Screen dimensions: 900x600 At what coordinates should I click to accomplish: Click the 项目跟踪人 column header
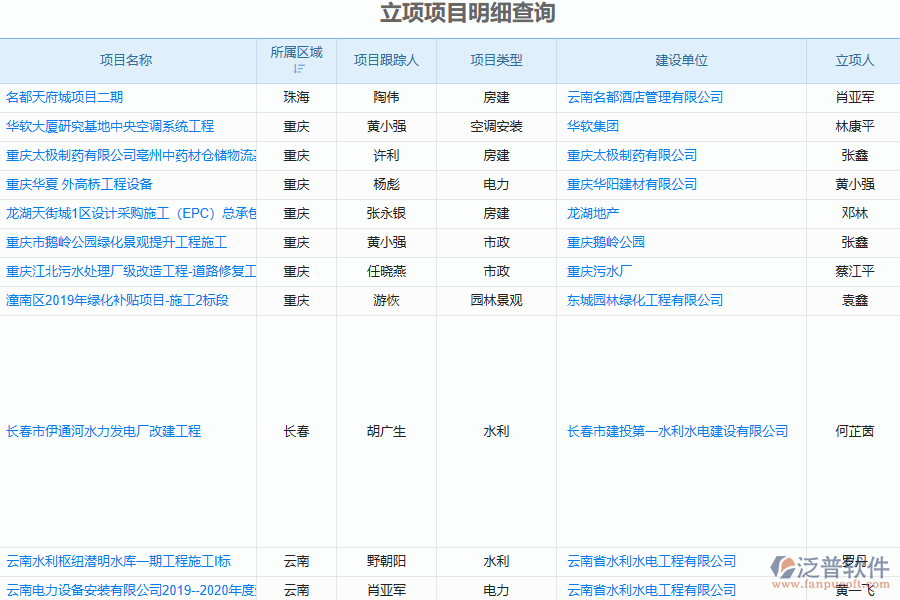[x=386, y=61]
